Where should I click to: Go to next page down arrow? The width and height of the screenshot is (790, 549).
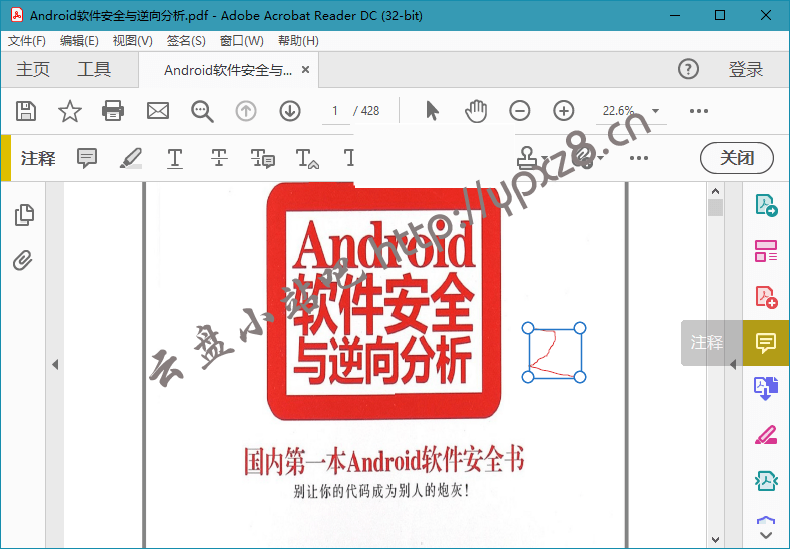(x=290, y=111)
